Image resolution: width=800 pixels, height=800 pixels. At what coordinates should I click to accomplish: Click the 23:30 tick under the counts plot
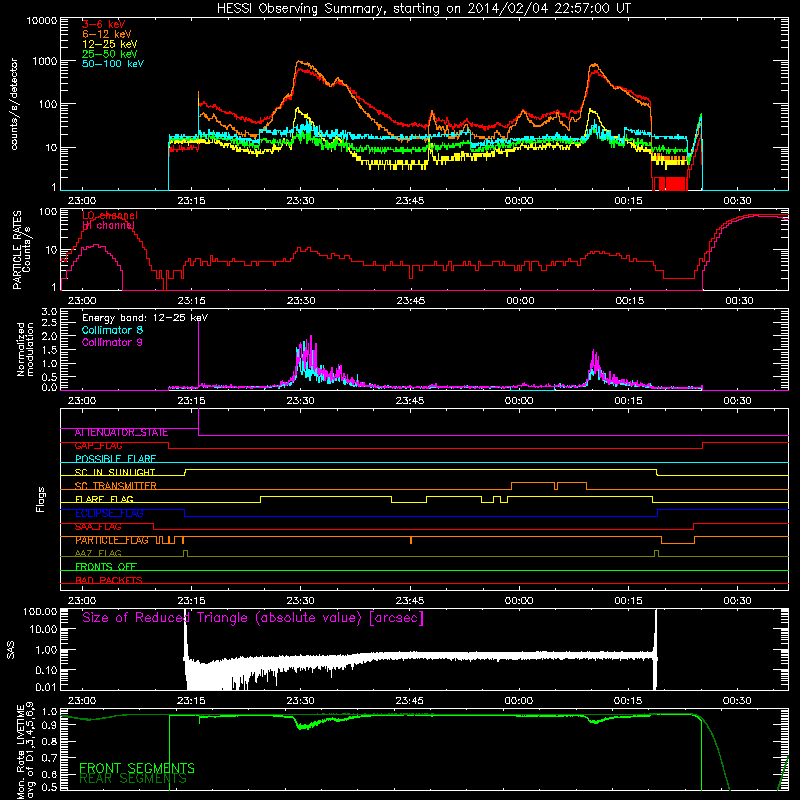pos(301,201)
